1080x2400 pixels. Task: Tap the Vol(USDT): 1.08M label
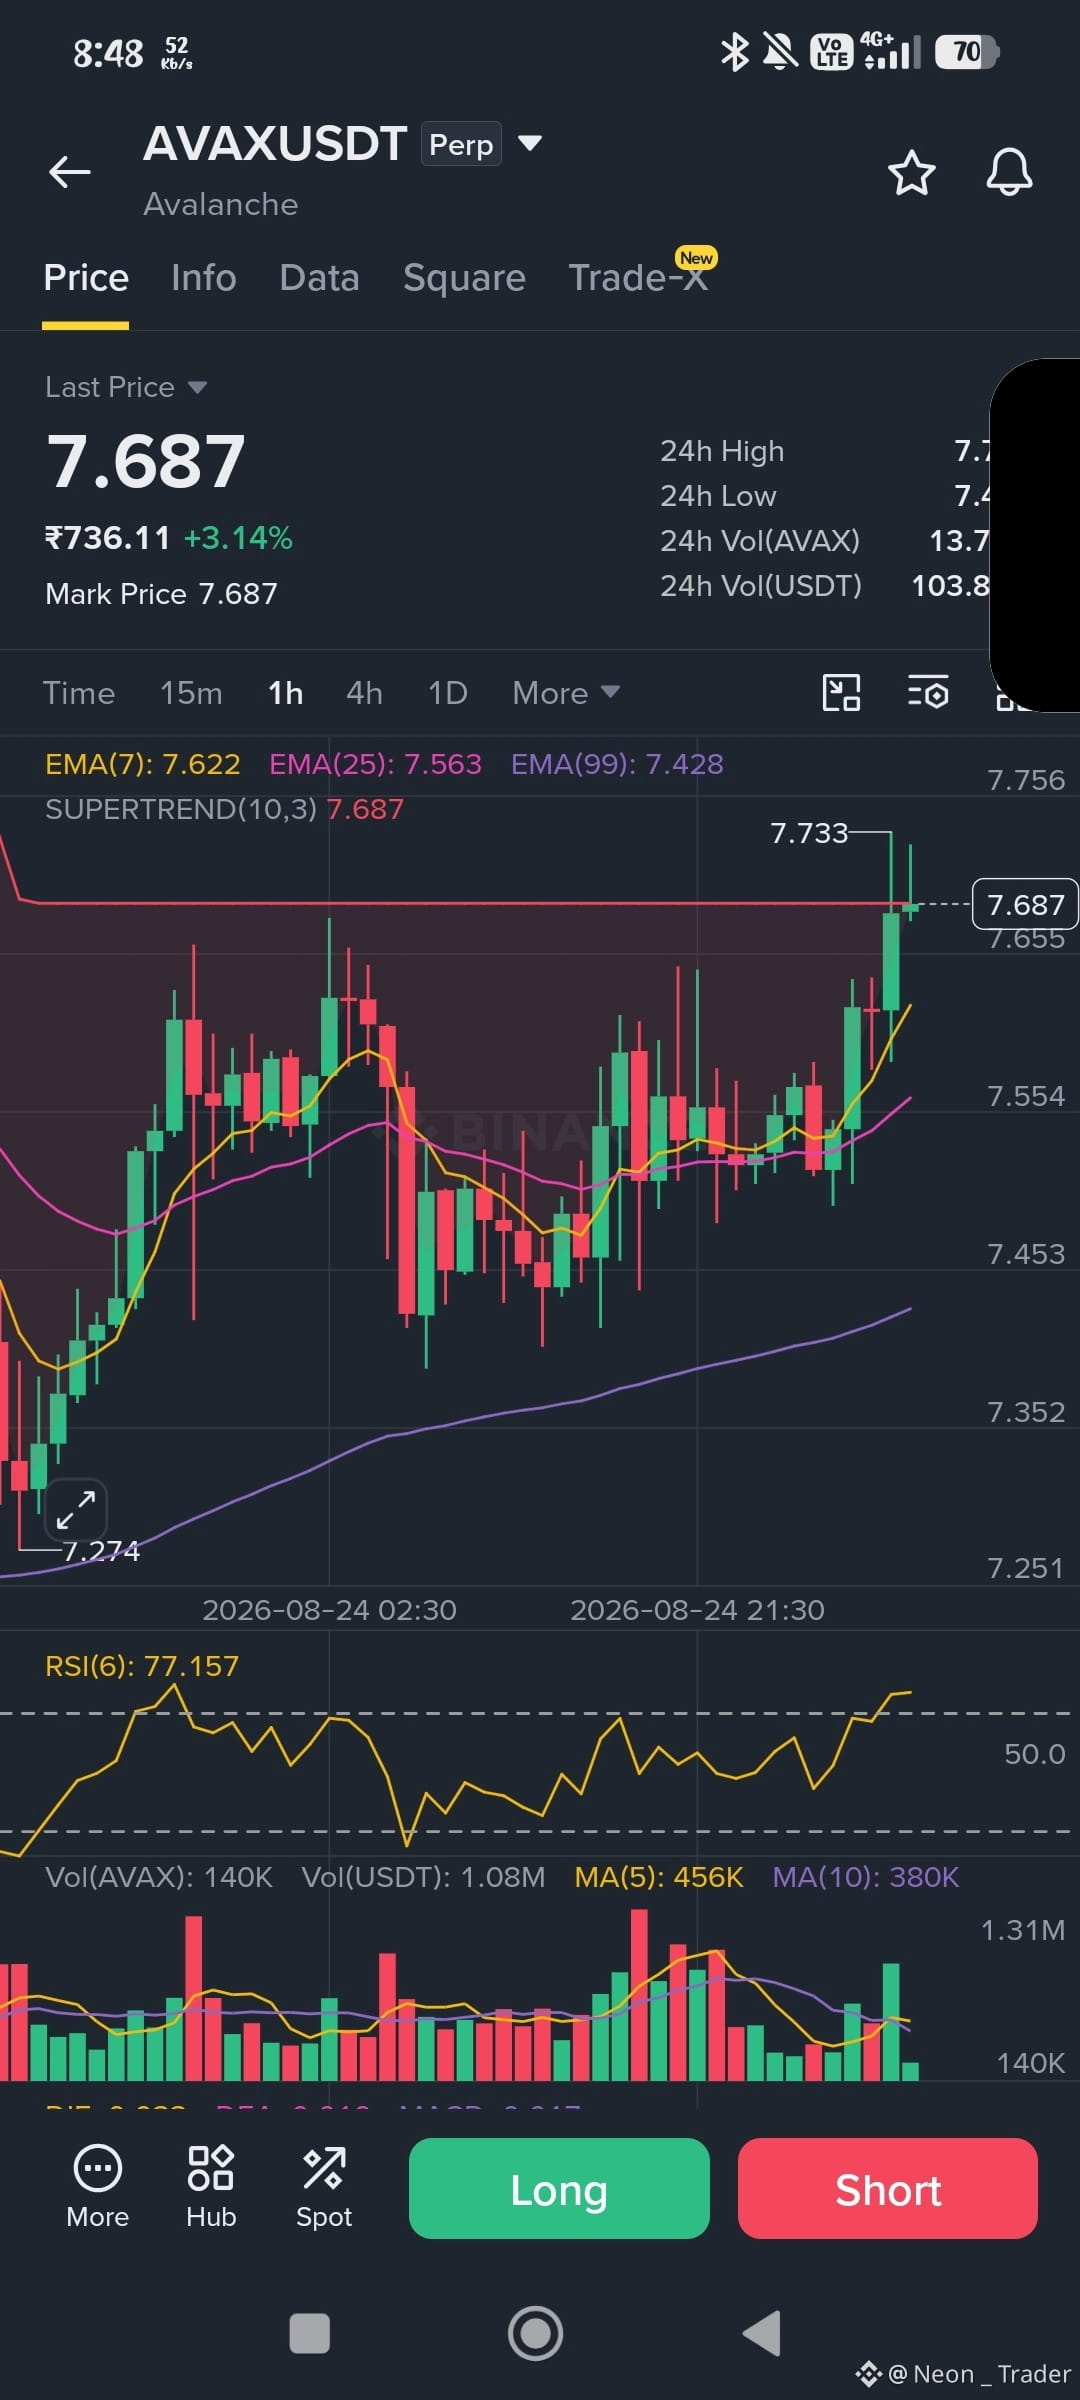pos(424,1877)
